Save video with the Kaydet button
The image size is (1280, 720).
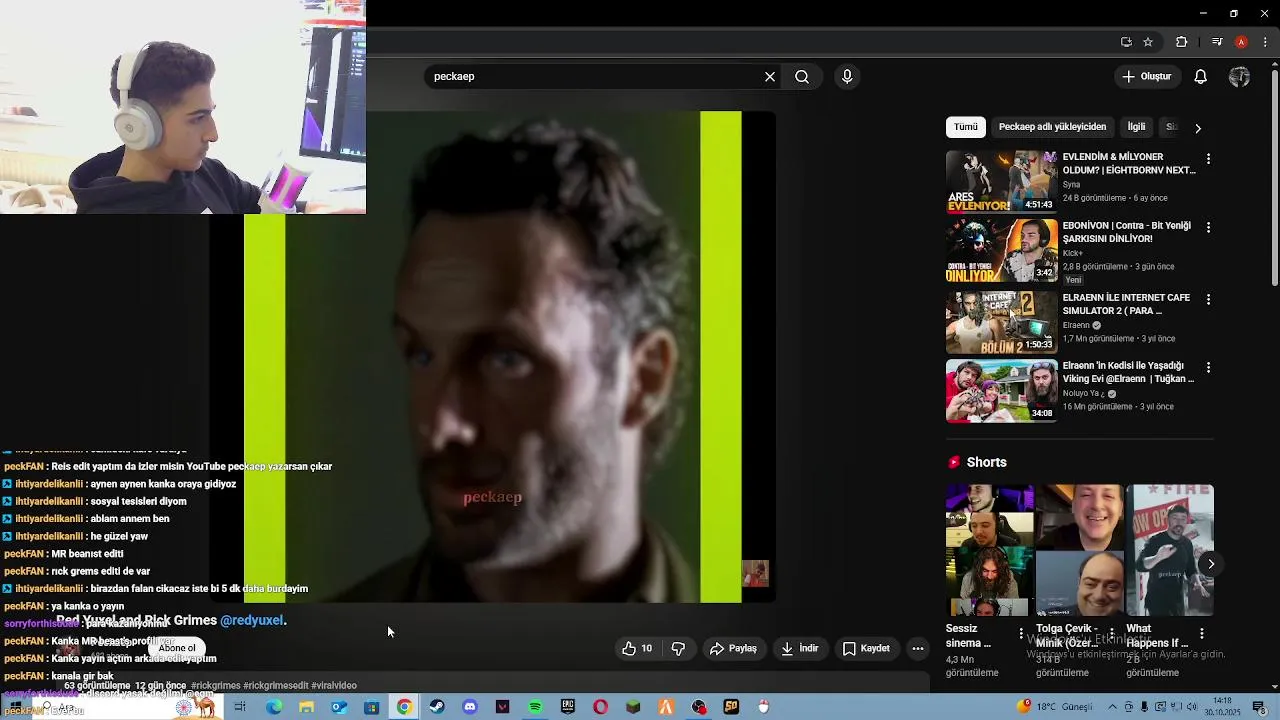click(866, 649)
